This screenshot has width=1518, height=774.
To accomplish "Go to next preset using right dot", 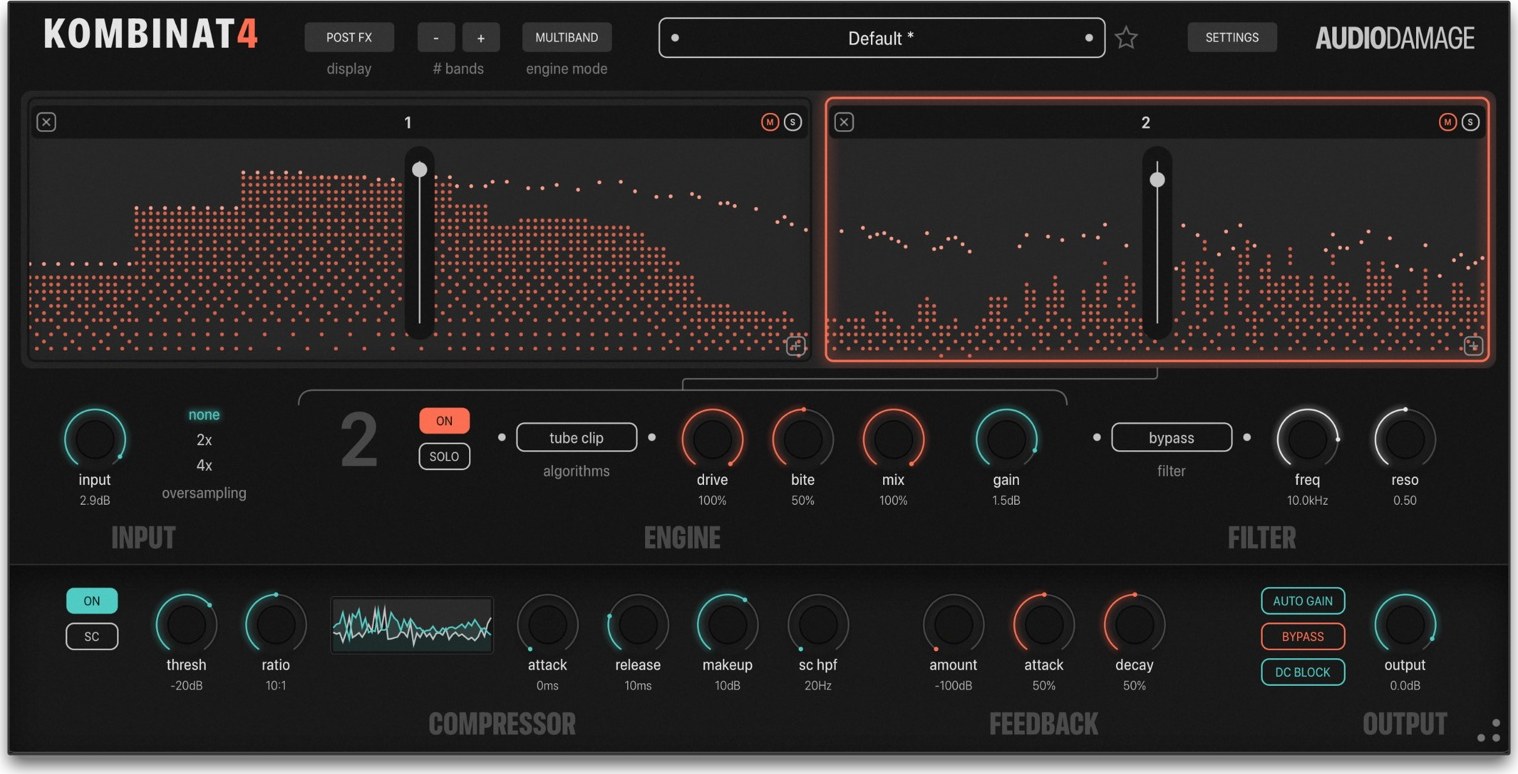I will (x=1089, y=38).
